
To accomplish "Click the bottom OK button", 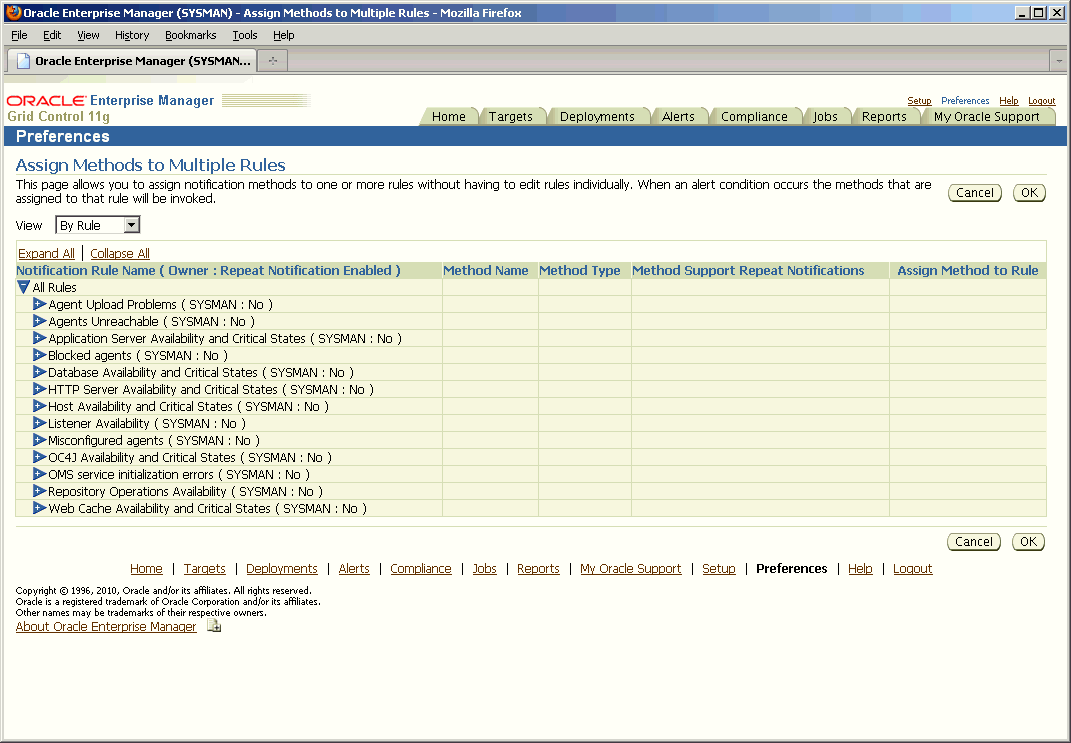I will [x=1029, y=542].
